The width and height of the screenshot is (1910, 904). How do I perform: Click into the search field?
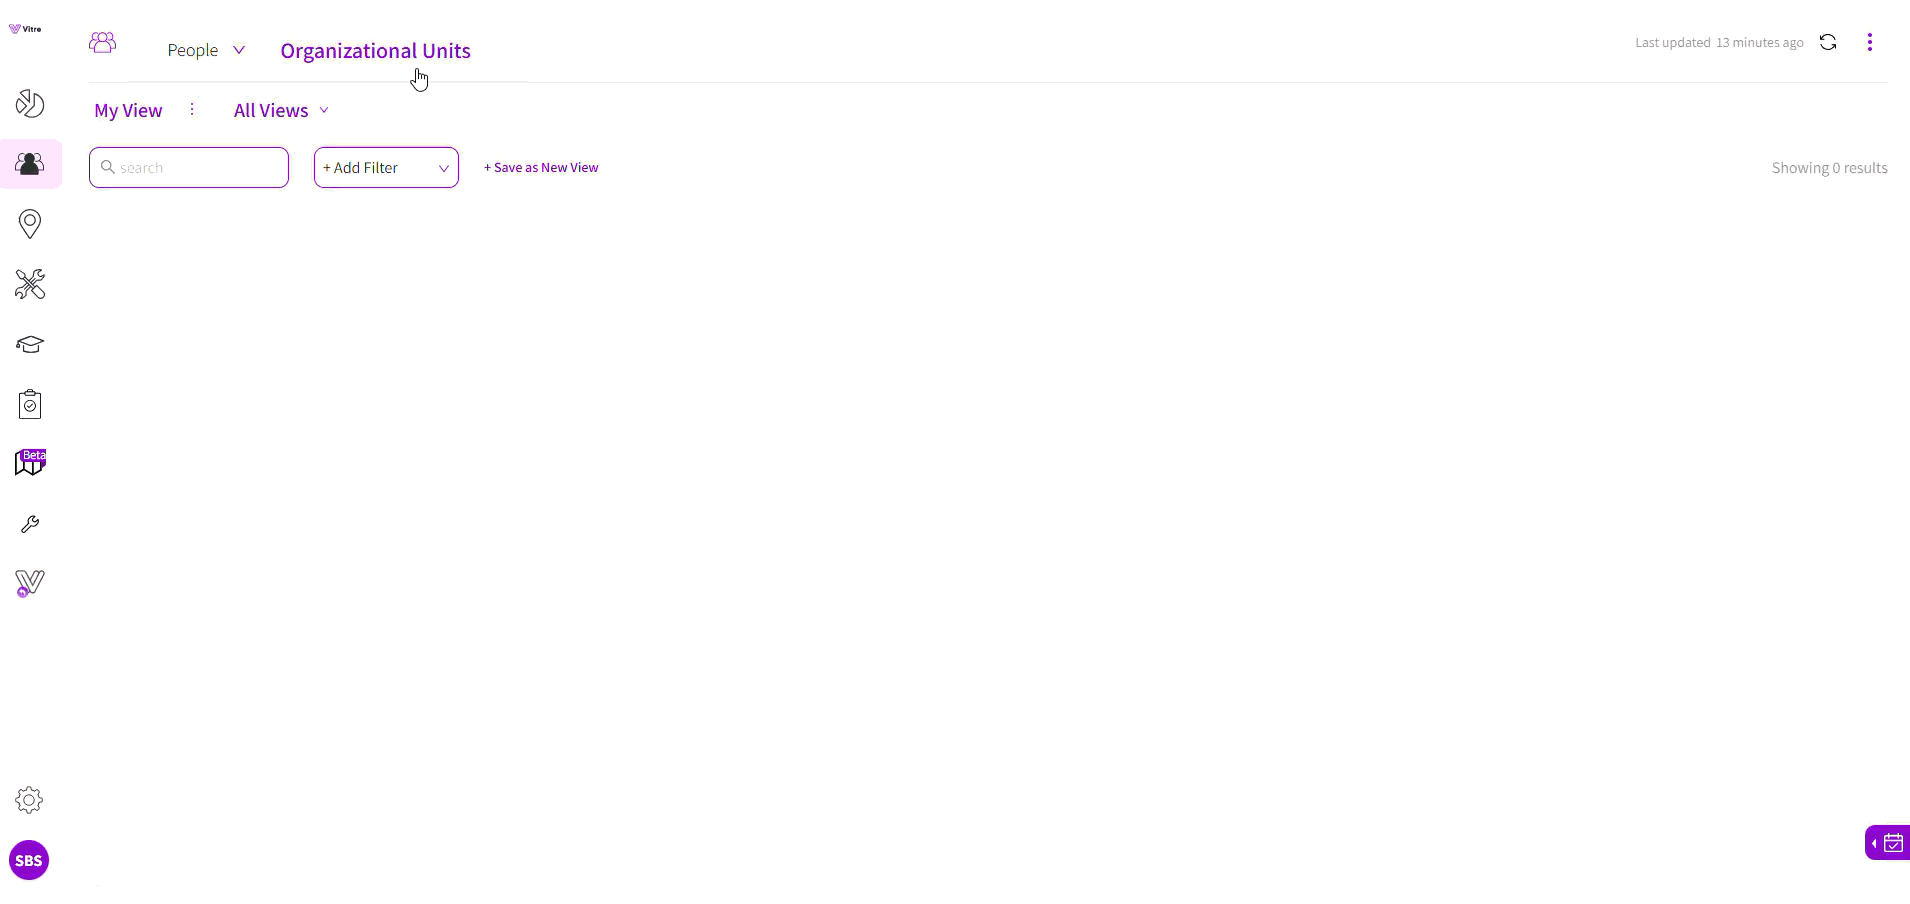[x=189, y=167]
